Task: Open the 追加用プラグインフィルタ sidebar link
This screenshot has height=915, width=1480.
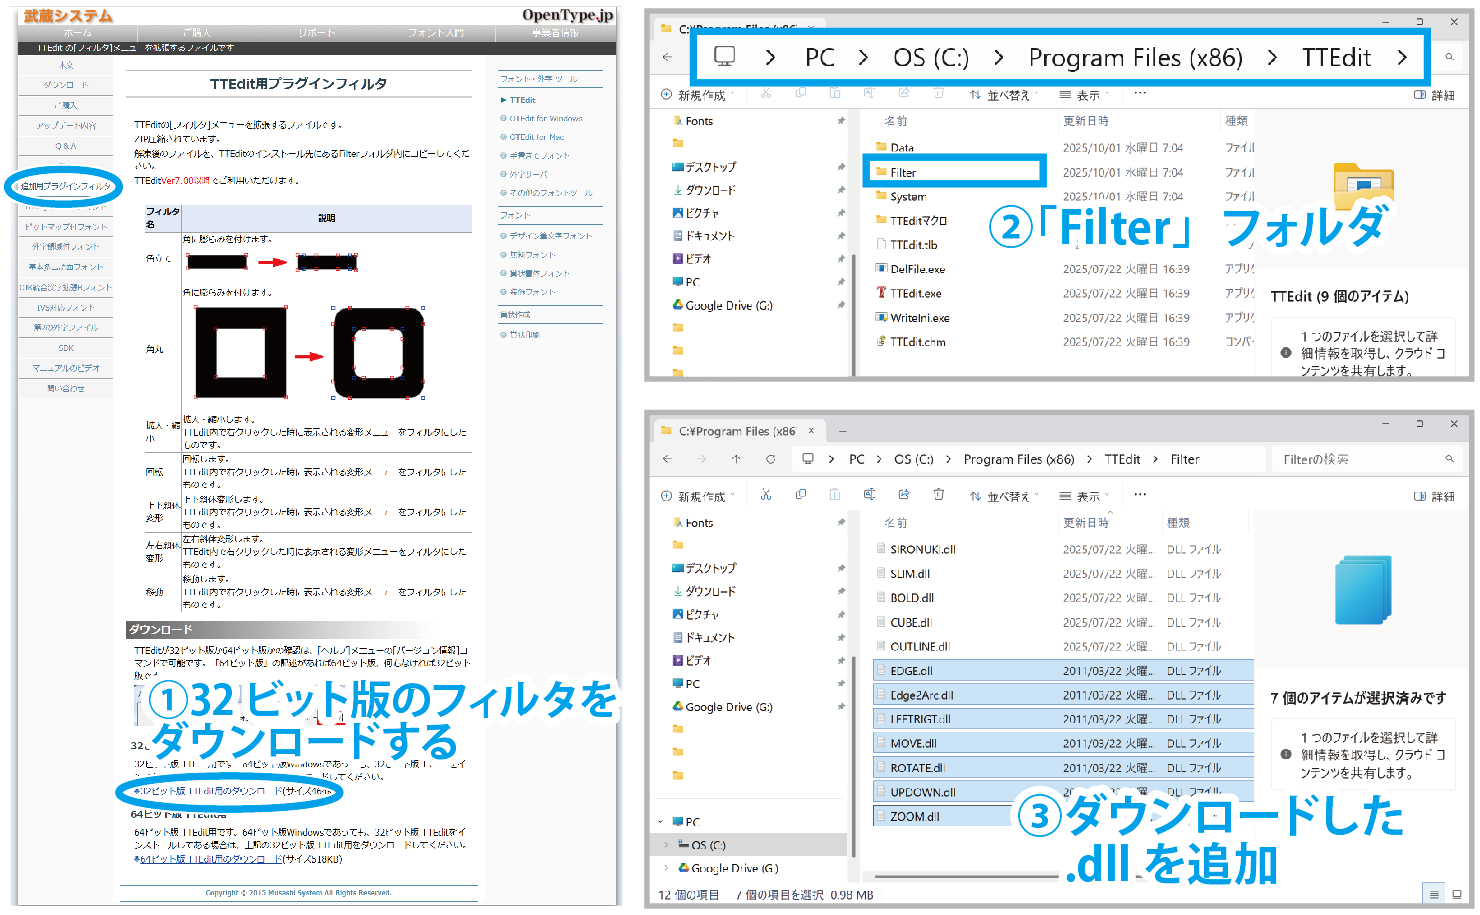Action: pyautogui.click(x=66, y=186)
